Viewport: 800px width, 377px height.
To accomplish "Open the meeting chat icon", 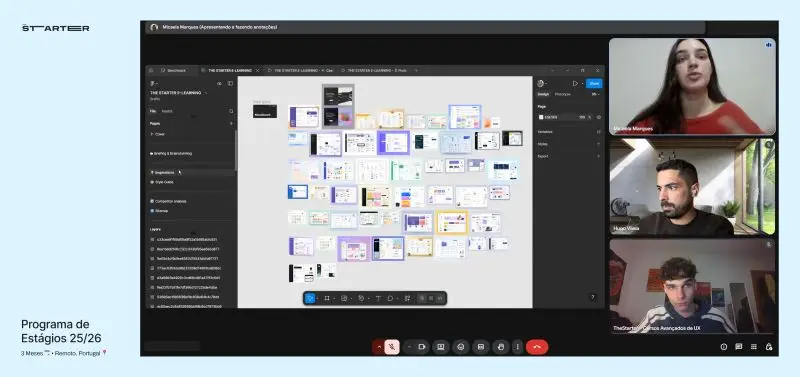I will click(738, 347).
